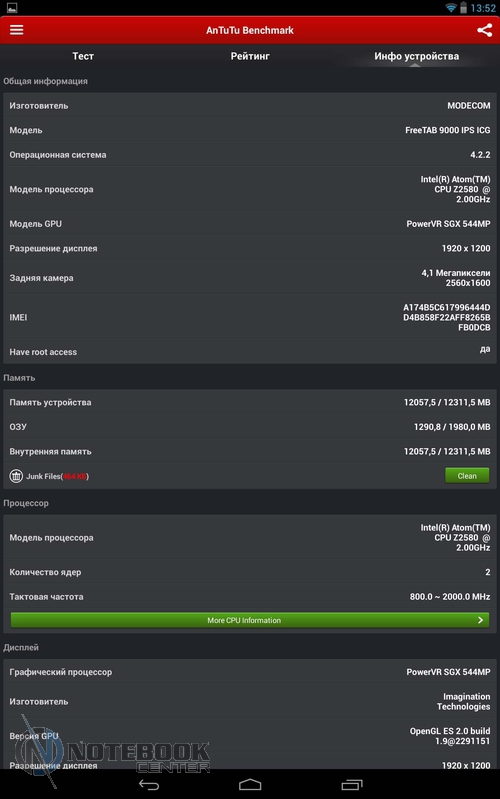The width and height of the screenshot is (500, 799).
Task: Open More CPU Information
Action: tap(250, 620)
